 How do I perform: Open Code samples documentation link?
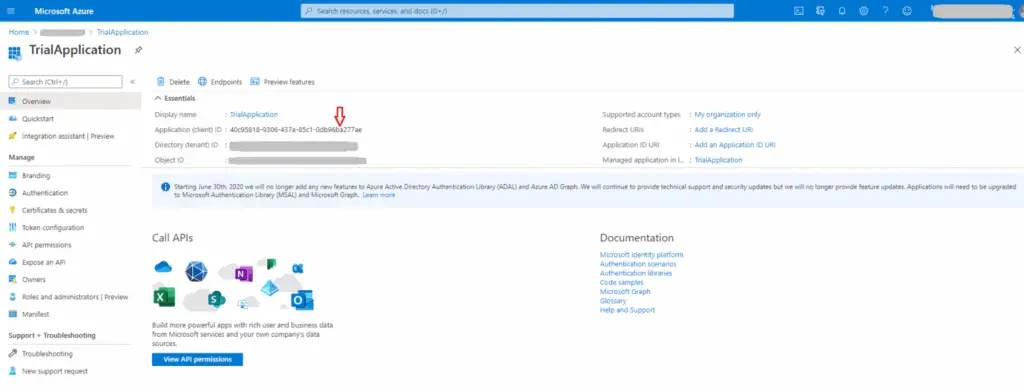(621, 282)
